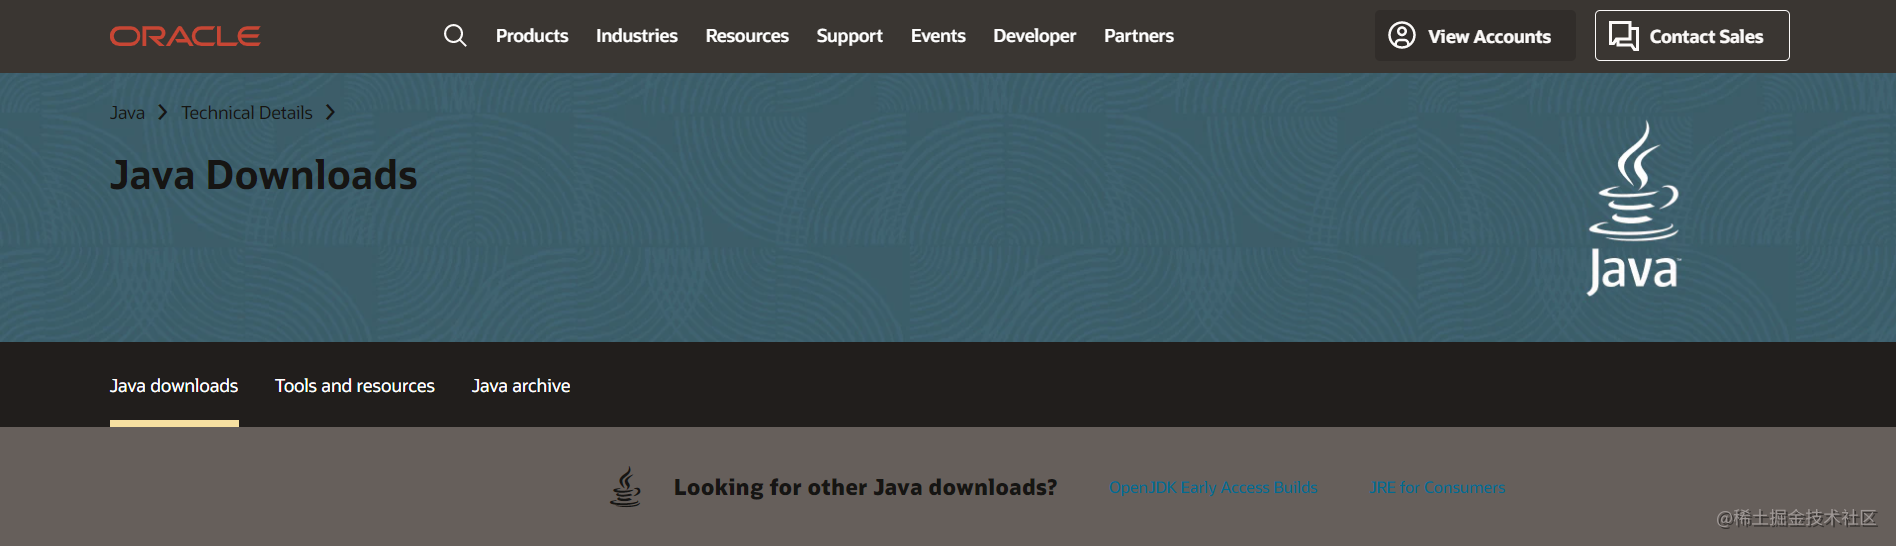This screenshot has height=546, width=1896.
Task: Click the Oracle logo
Action: click(x=185, y=36)
